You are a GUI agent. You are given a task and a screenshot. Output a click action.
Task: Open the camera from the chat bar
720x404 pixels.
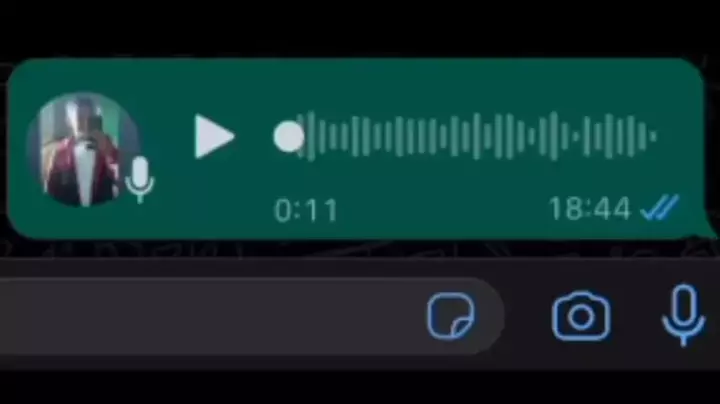[x=581, y=316]
